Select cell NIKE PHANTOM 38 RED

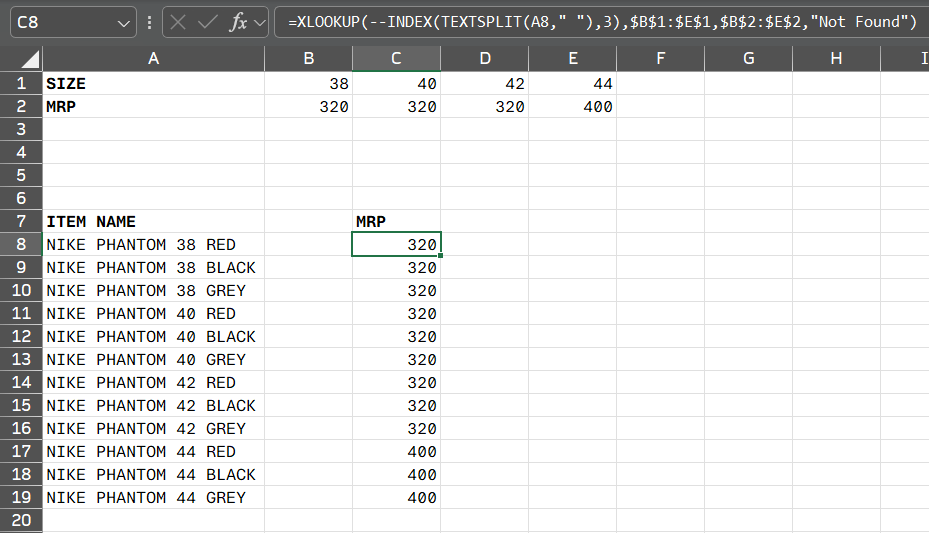coord(153,245)
